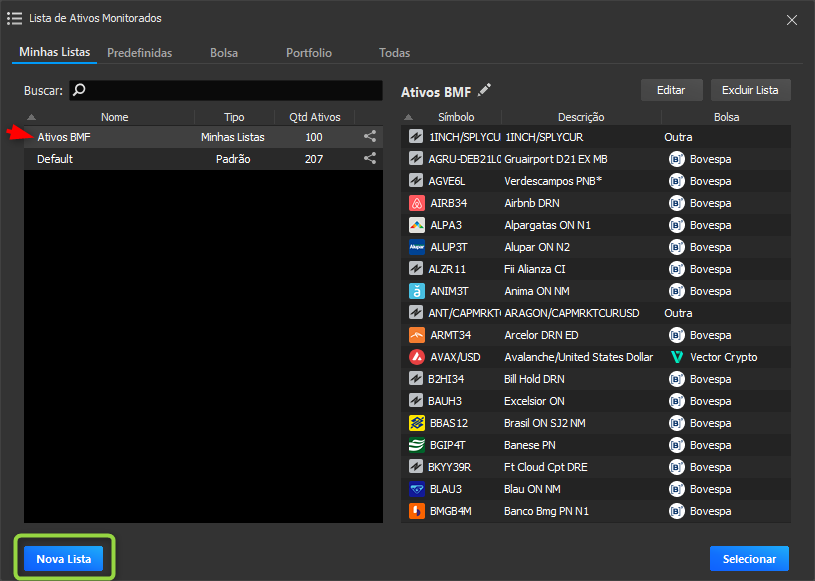Sort assets using Símbolo column arrow
This screenshot has height=581, width=815.
click(x=409, y=117)
